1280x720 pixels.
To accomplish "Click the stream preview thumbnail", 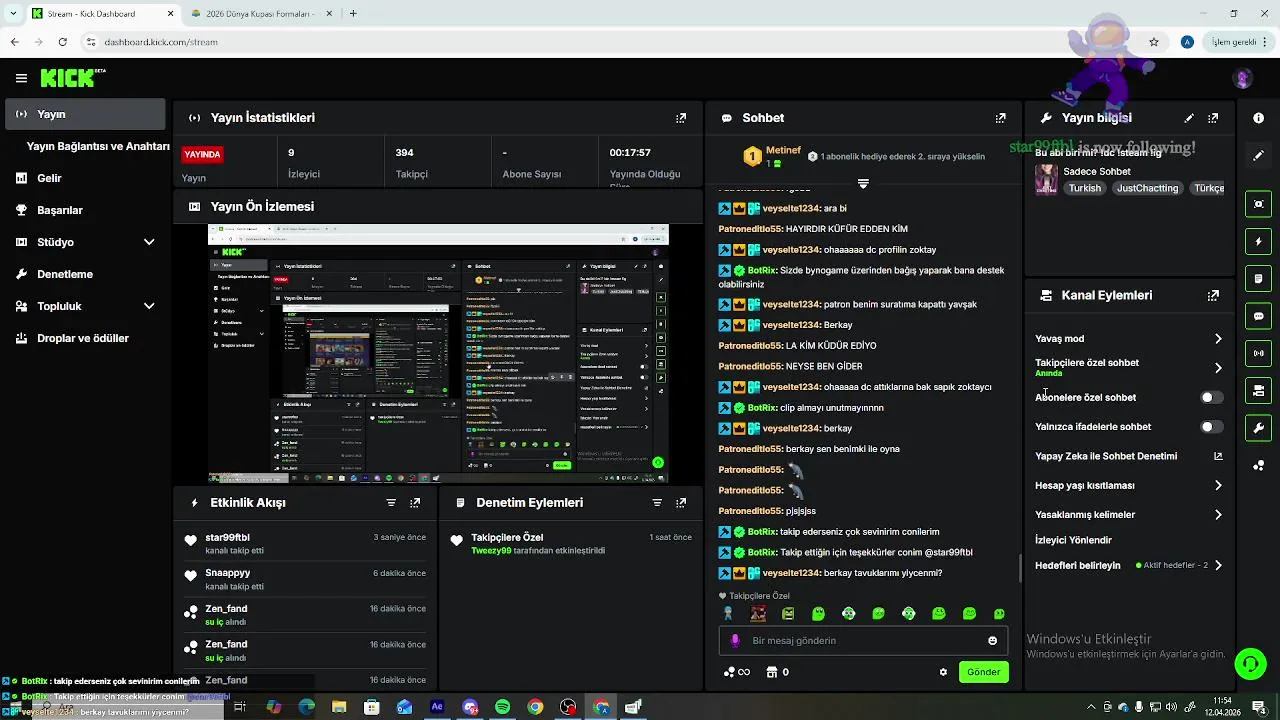I will (x=438, y=354).
